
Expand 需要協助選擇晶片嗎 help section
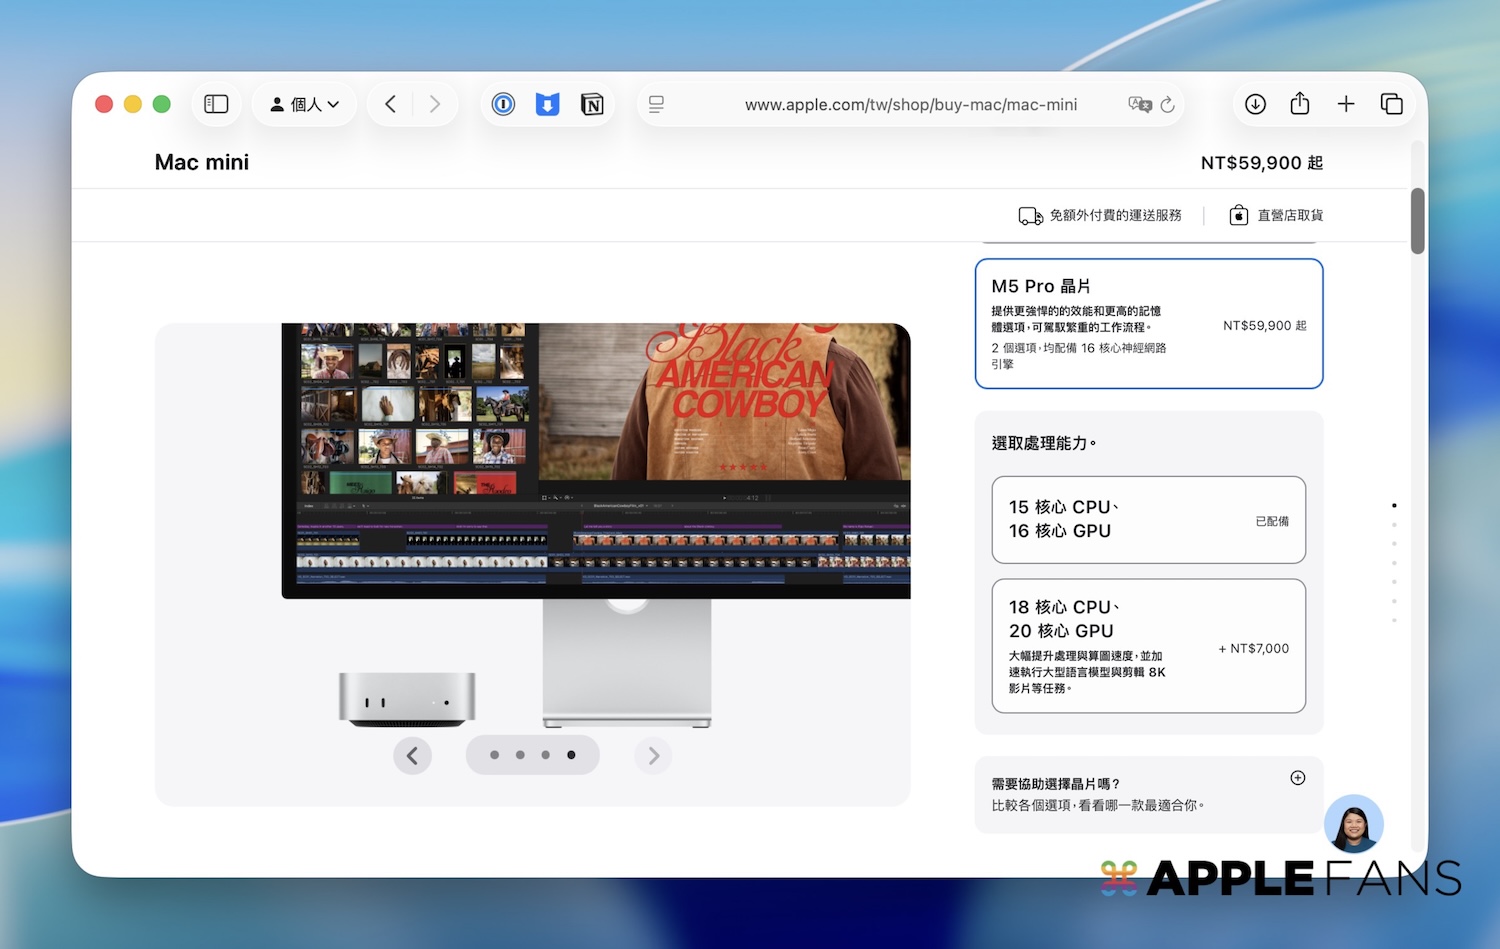(x=1149, y=794)
